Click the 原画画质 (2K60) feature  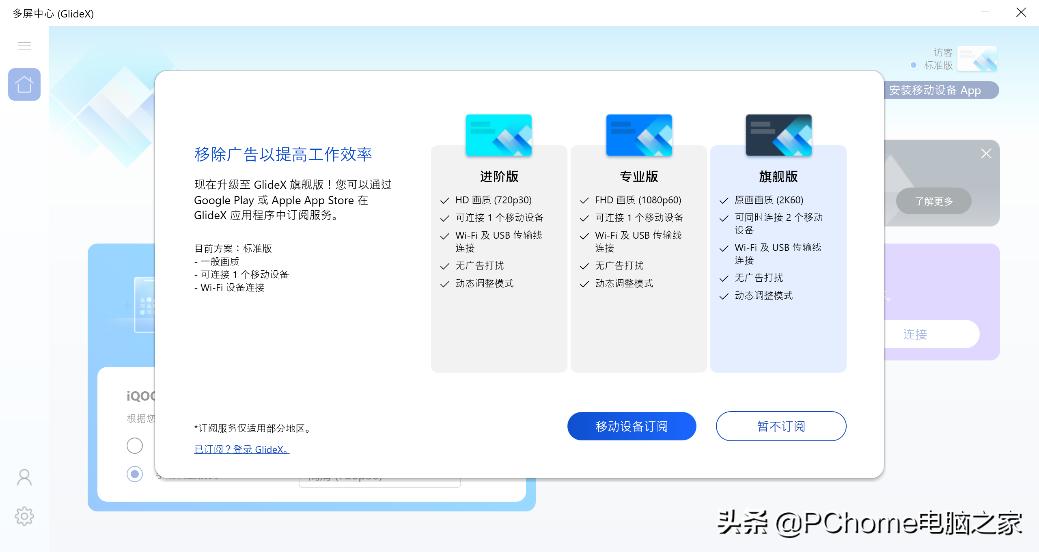pos(769,199)
